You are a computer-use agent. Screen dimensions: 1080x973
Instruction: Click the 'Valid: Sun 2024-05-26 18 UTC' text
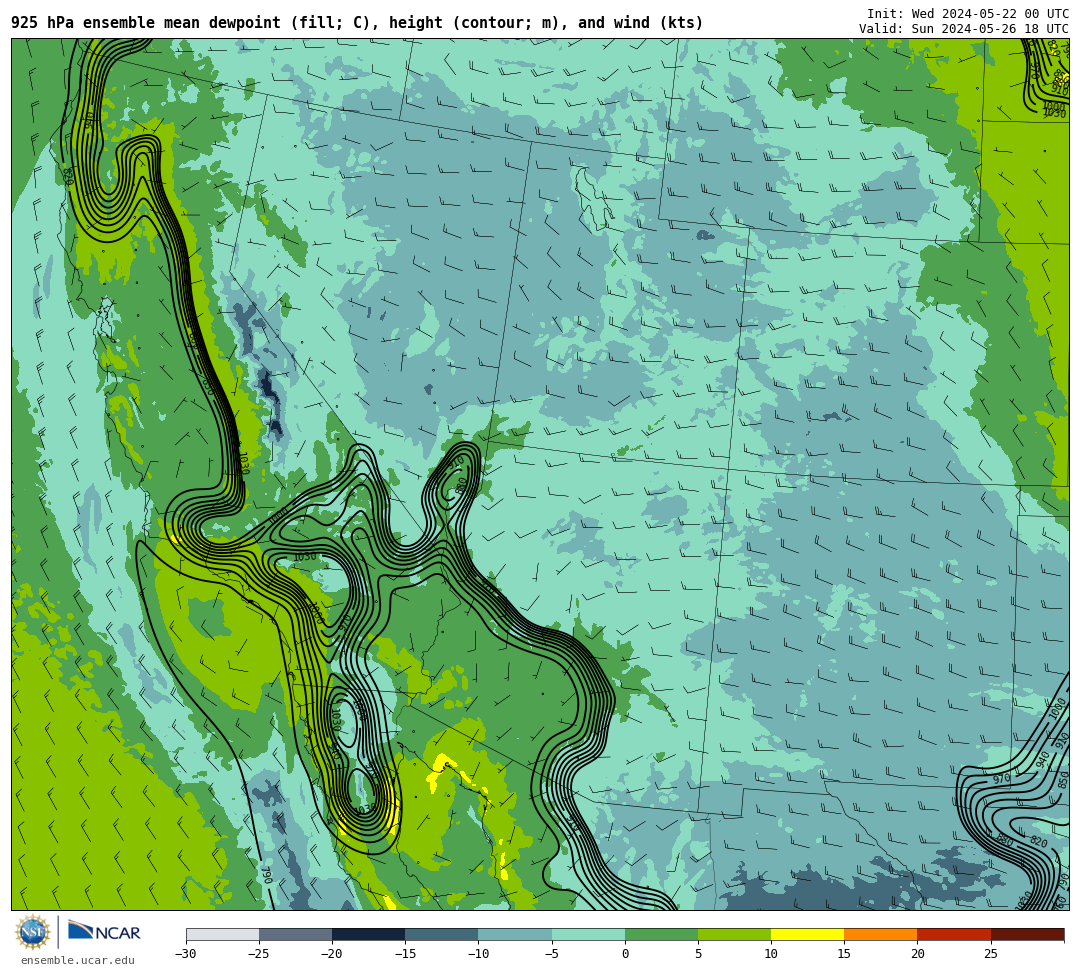964,29
